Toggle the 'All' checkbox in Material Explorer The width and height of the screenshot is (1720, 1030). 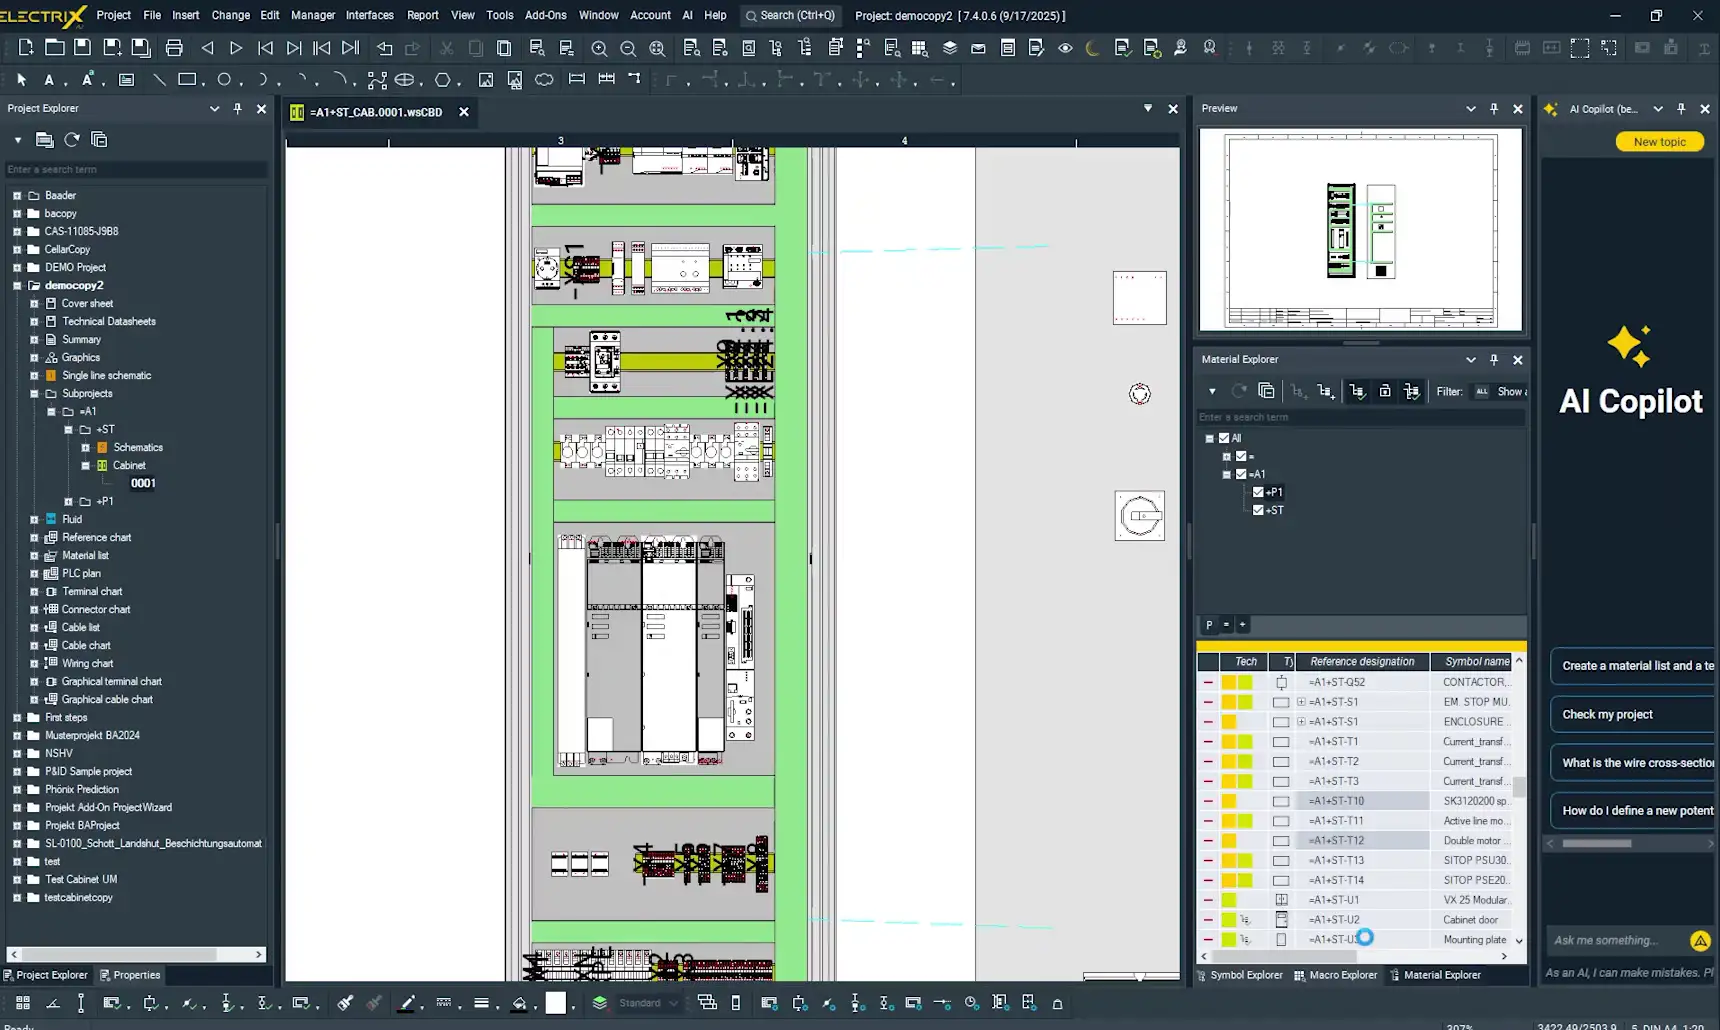1224,438
